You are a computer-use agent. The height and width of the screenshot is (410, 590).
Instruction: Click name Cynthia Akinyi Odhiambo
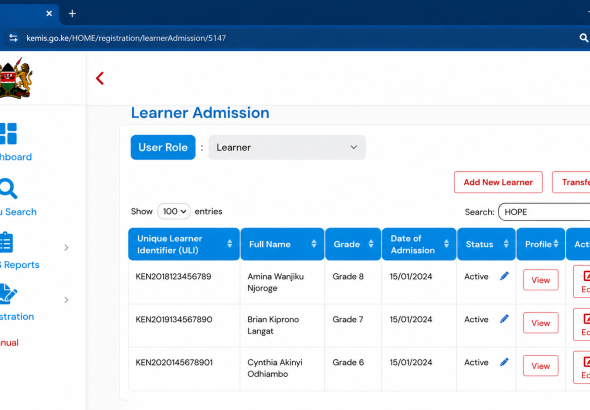click(x=275, y=368)
